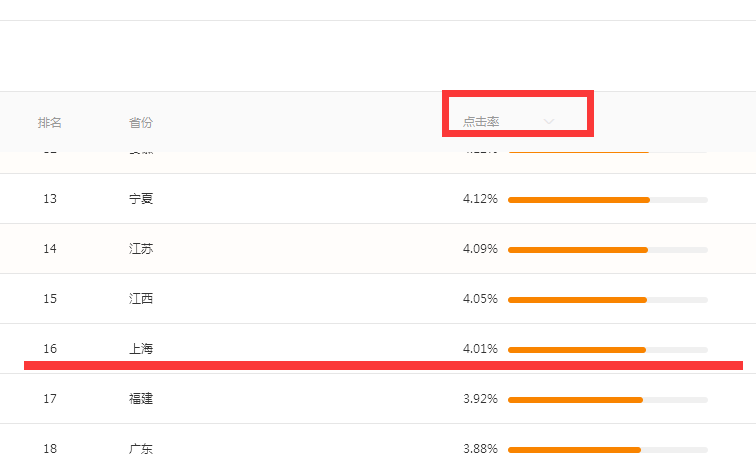Select the 宁夏 province row name

point(141,199)
